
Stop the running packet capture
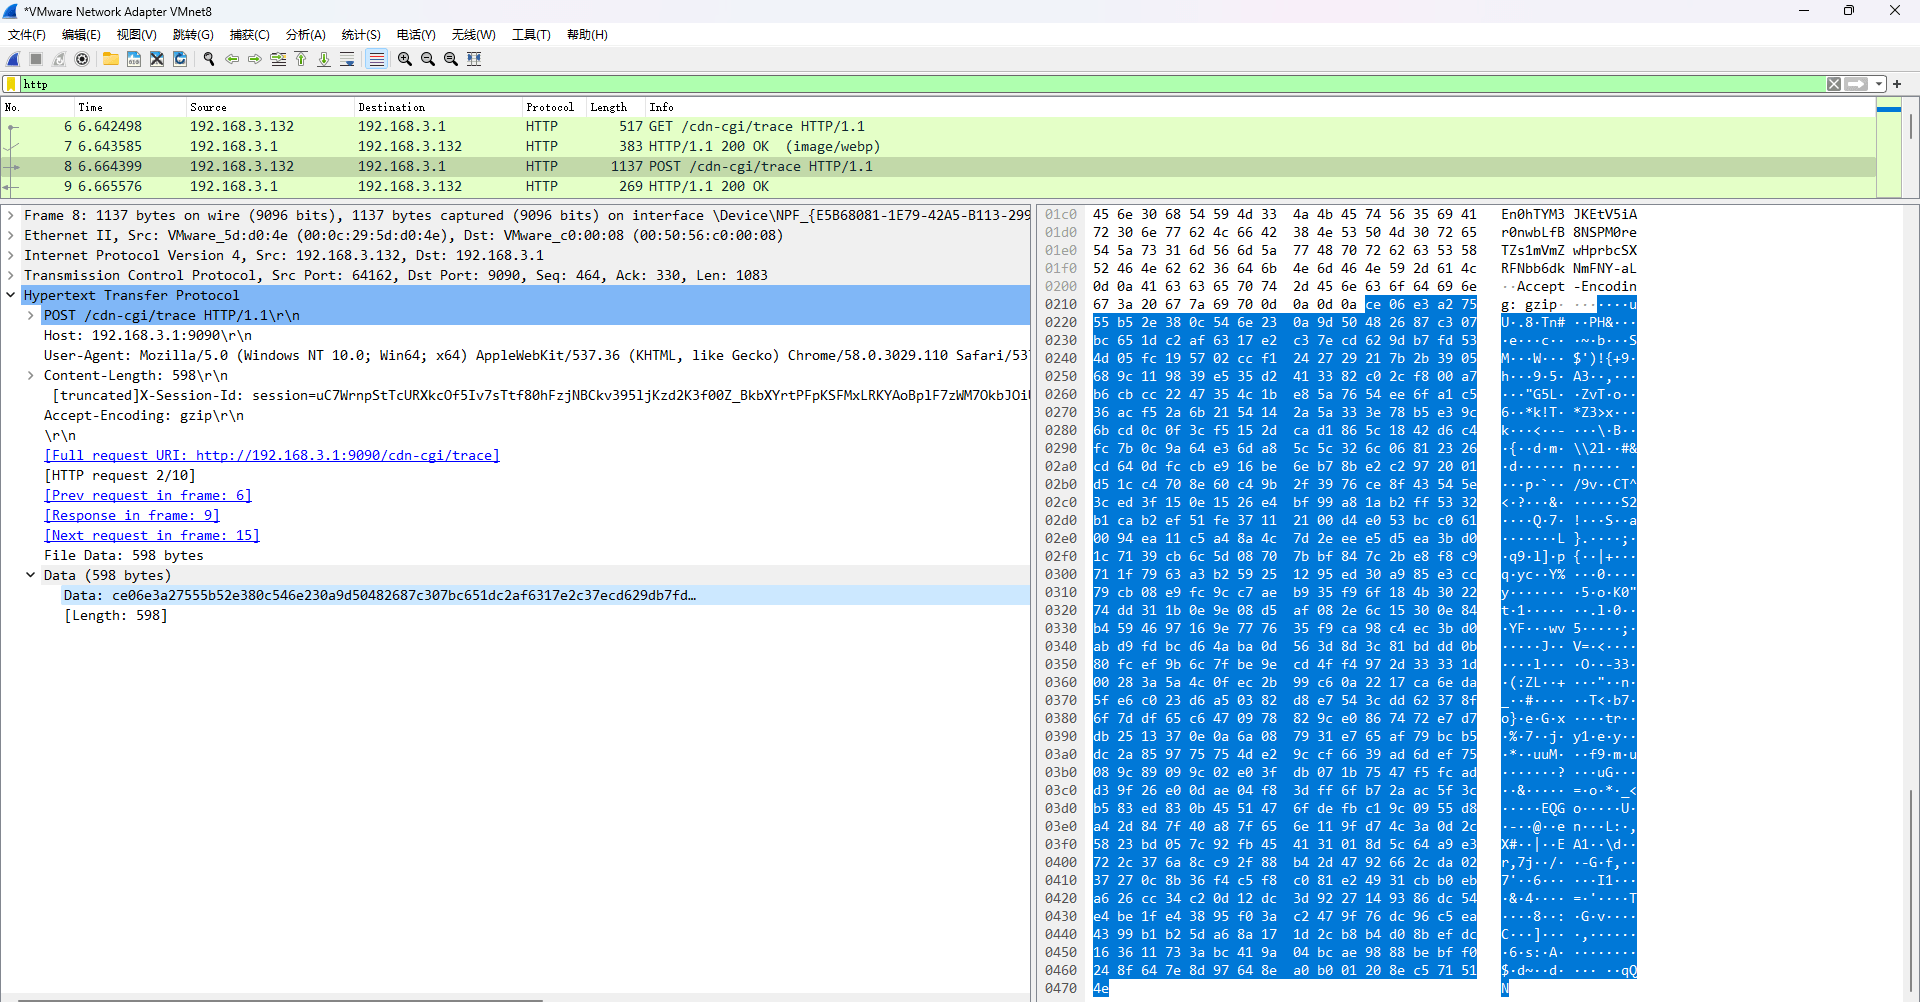(x=36, y=59)
